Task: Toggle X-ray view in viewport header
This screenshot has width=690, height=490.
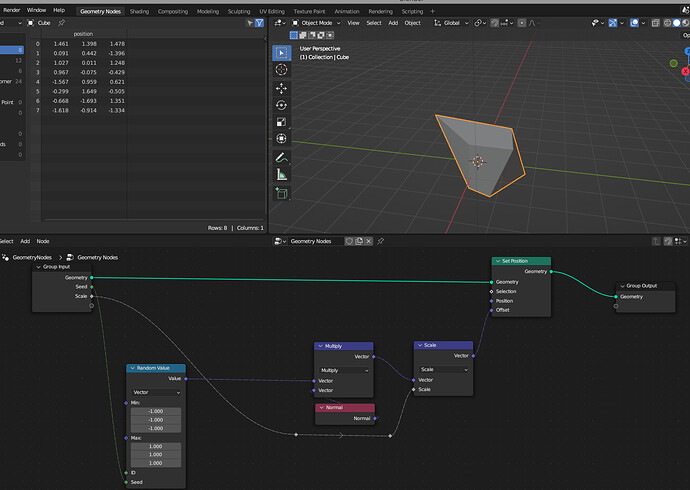Action: [x=655, y=23]
